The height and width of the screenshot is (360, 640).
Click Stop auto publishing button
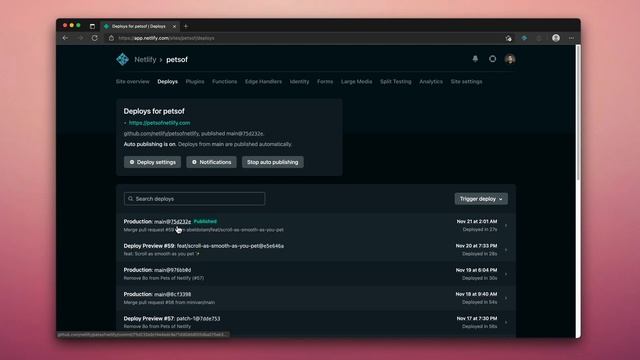[273, 162]
